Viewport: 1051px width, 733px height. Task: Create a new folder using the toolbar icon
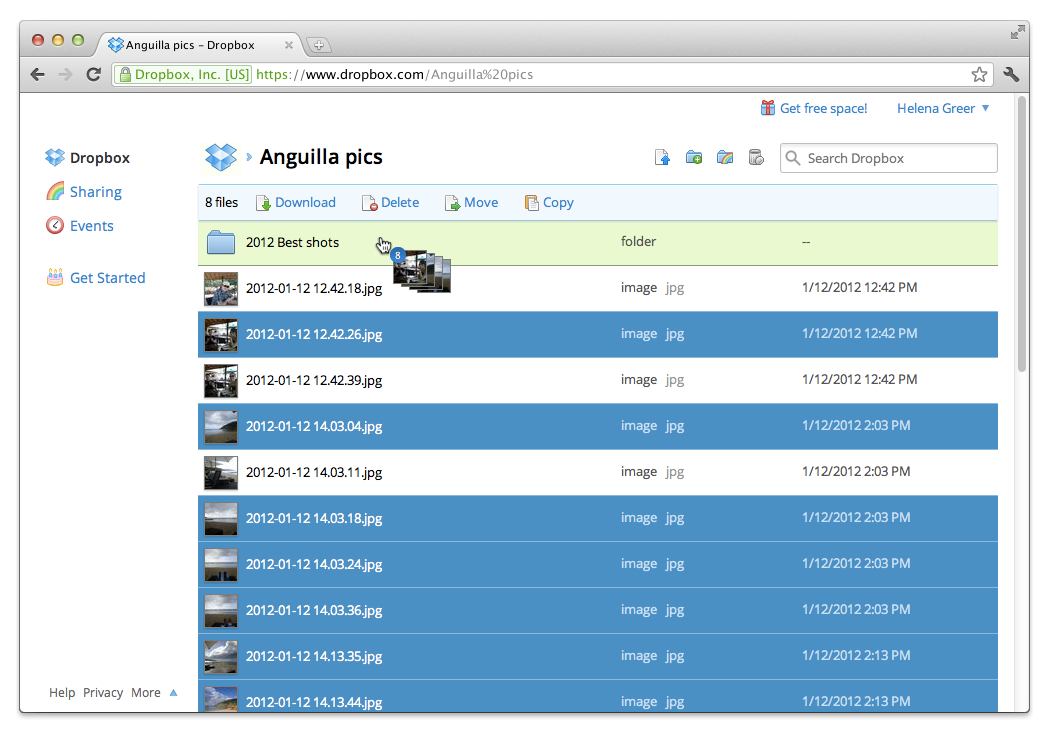[694, 158]
